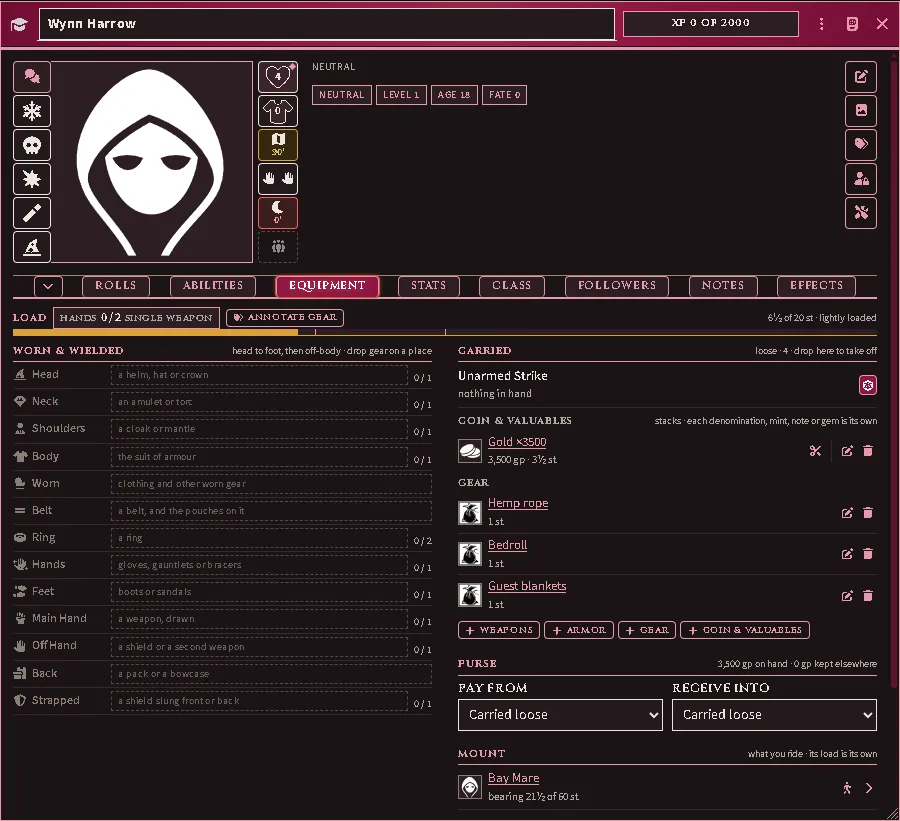Open the Gold ×3500 link
Screen dimensions: 900x821
click(x=517, y=442)
